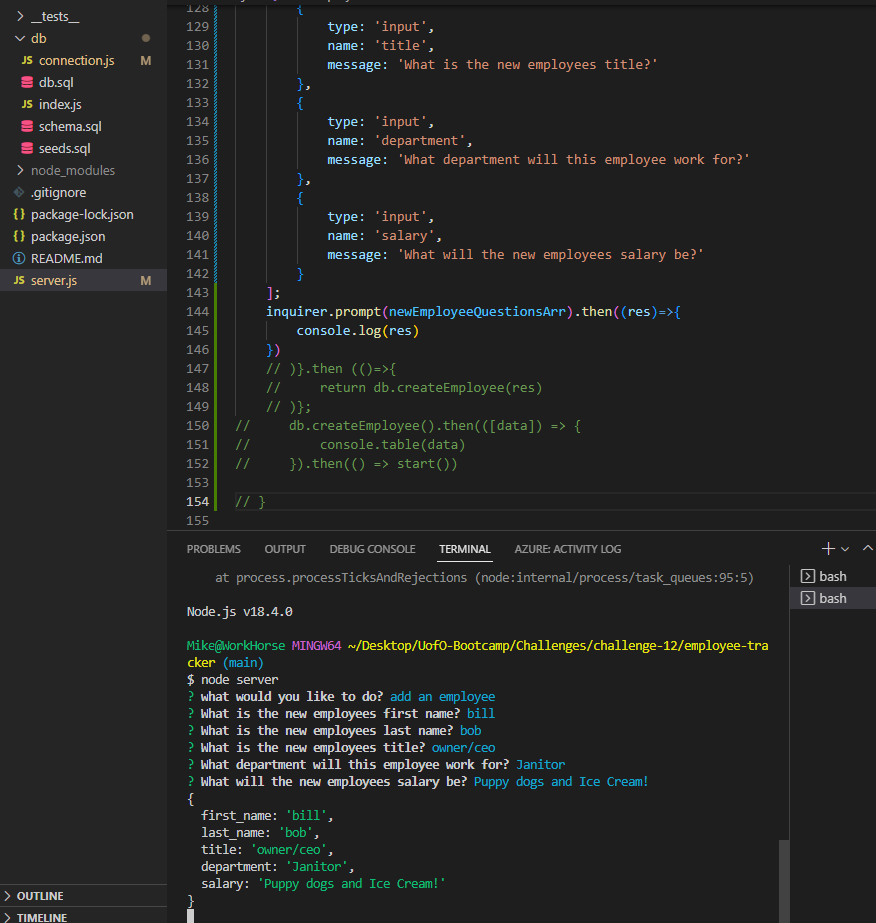Click 'owner/ceo' answer in terminal prompt

(x=463, y=748)
